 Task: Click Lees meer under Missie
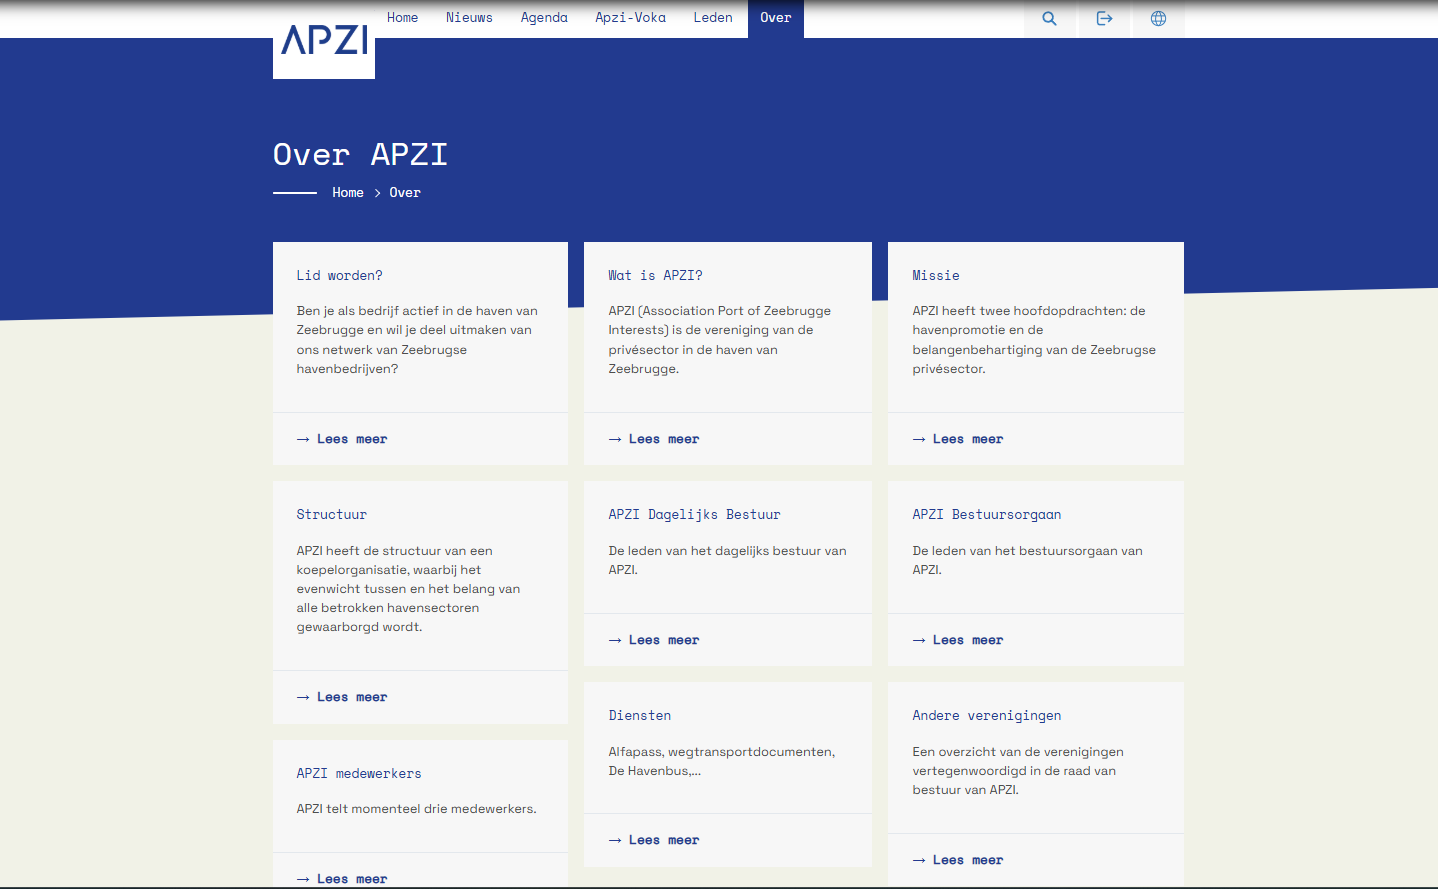[967, 439]
